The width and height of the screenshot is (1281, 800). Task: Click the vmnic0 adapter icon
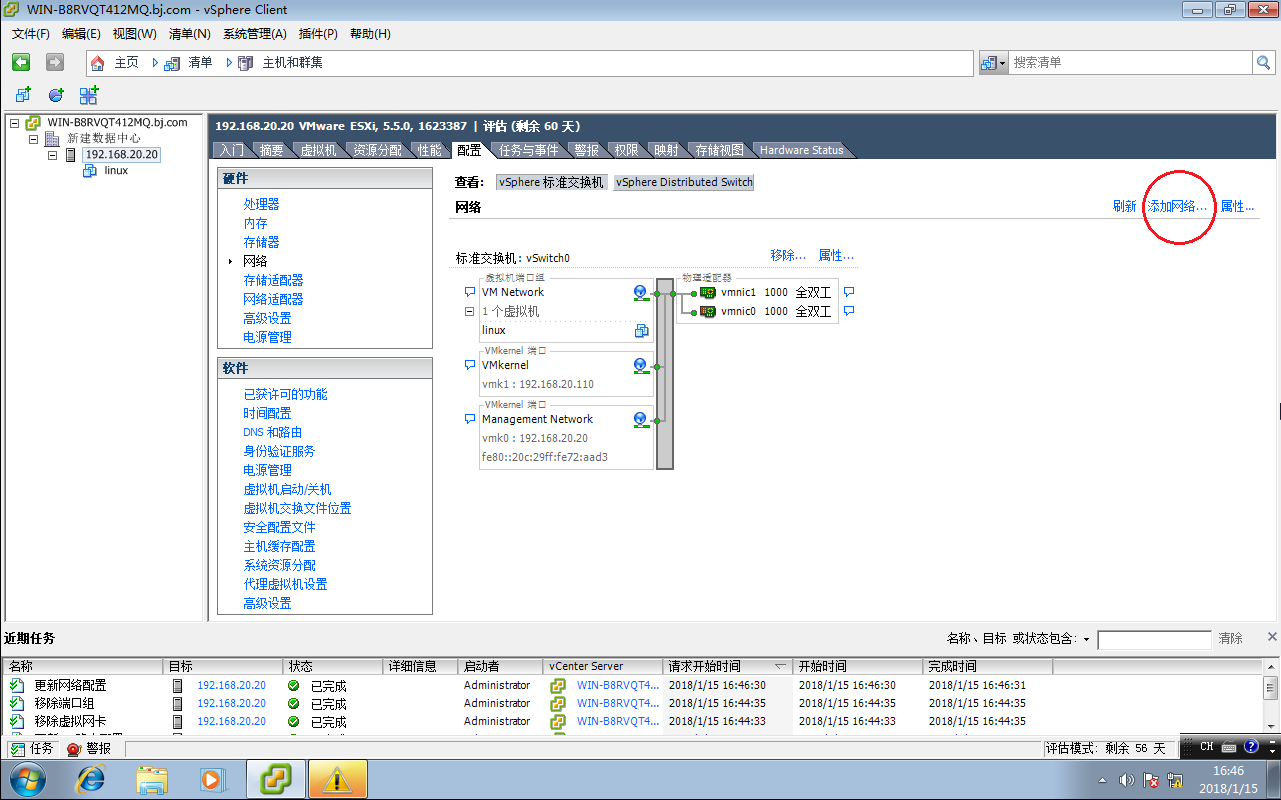[708, 311]
